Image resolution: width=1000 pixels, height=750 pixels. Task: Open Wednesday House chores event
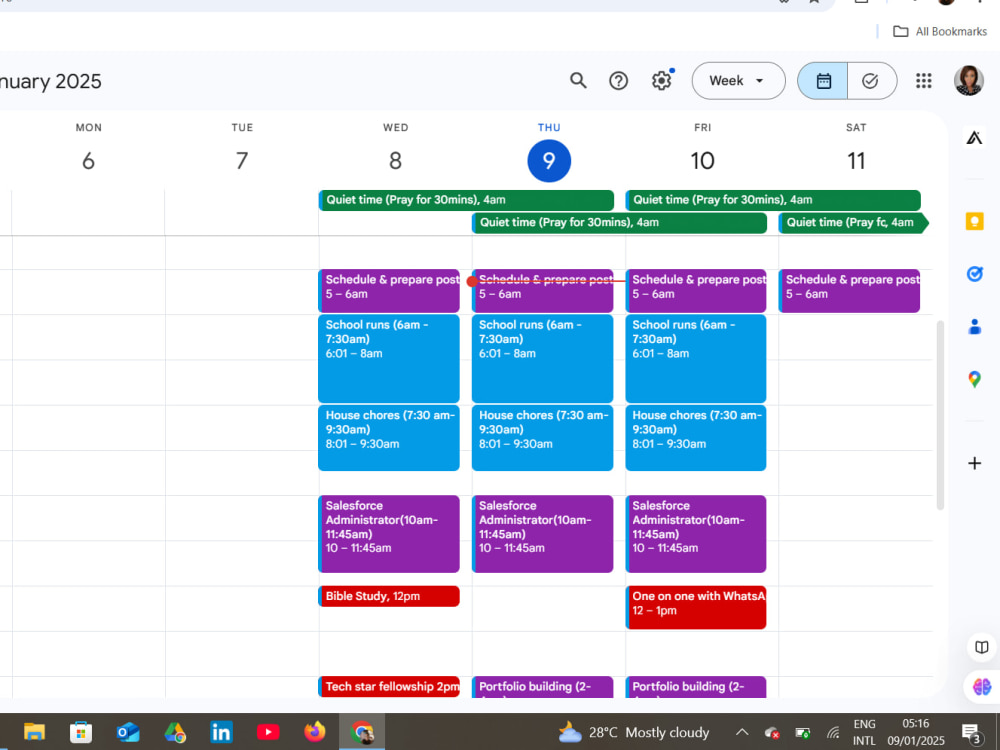[389, 438]
